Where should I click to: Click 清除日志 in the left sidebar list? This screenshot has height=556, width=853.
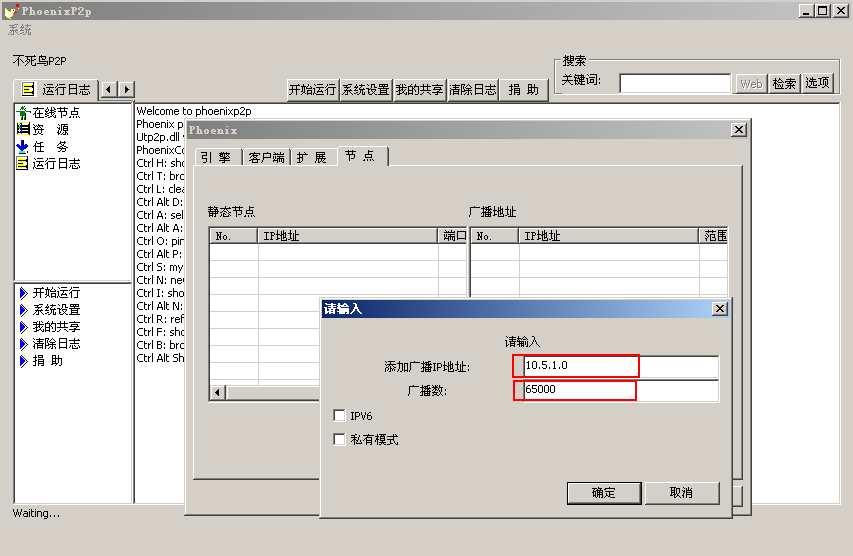pyautogui.click(x=56, y=343)
